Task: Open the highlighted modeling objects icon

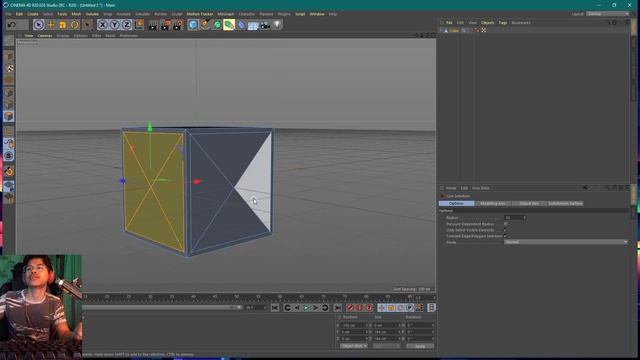Action: [229, 25]
